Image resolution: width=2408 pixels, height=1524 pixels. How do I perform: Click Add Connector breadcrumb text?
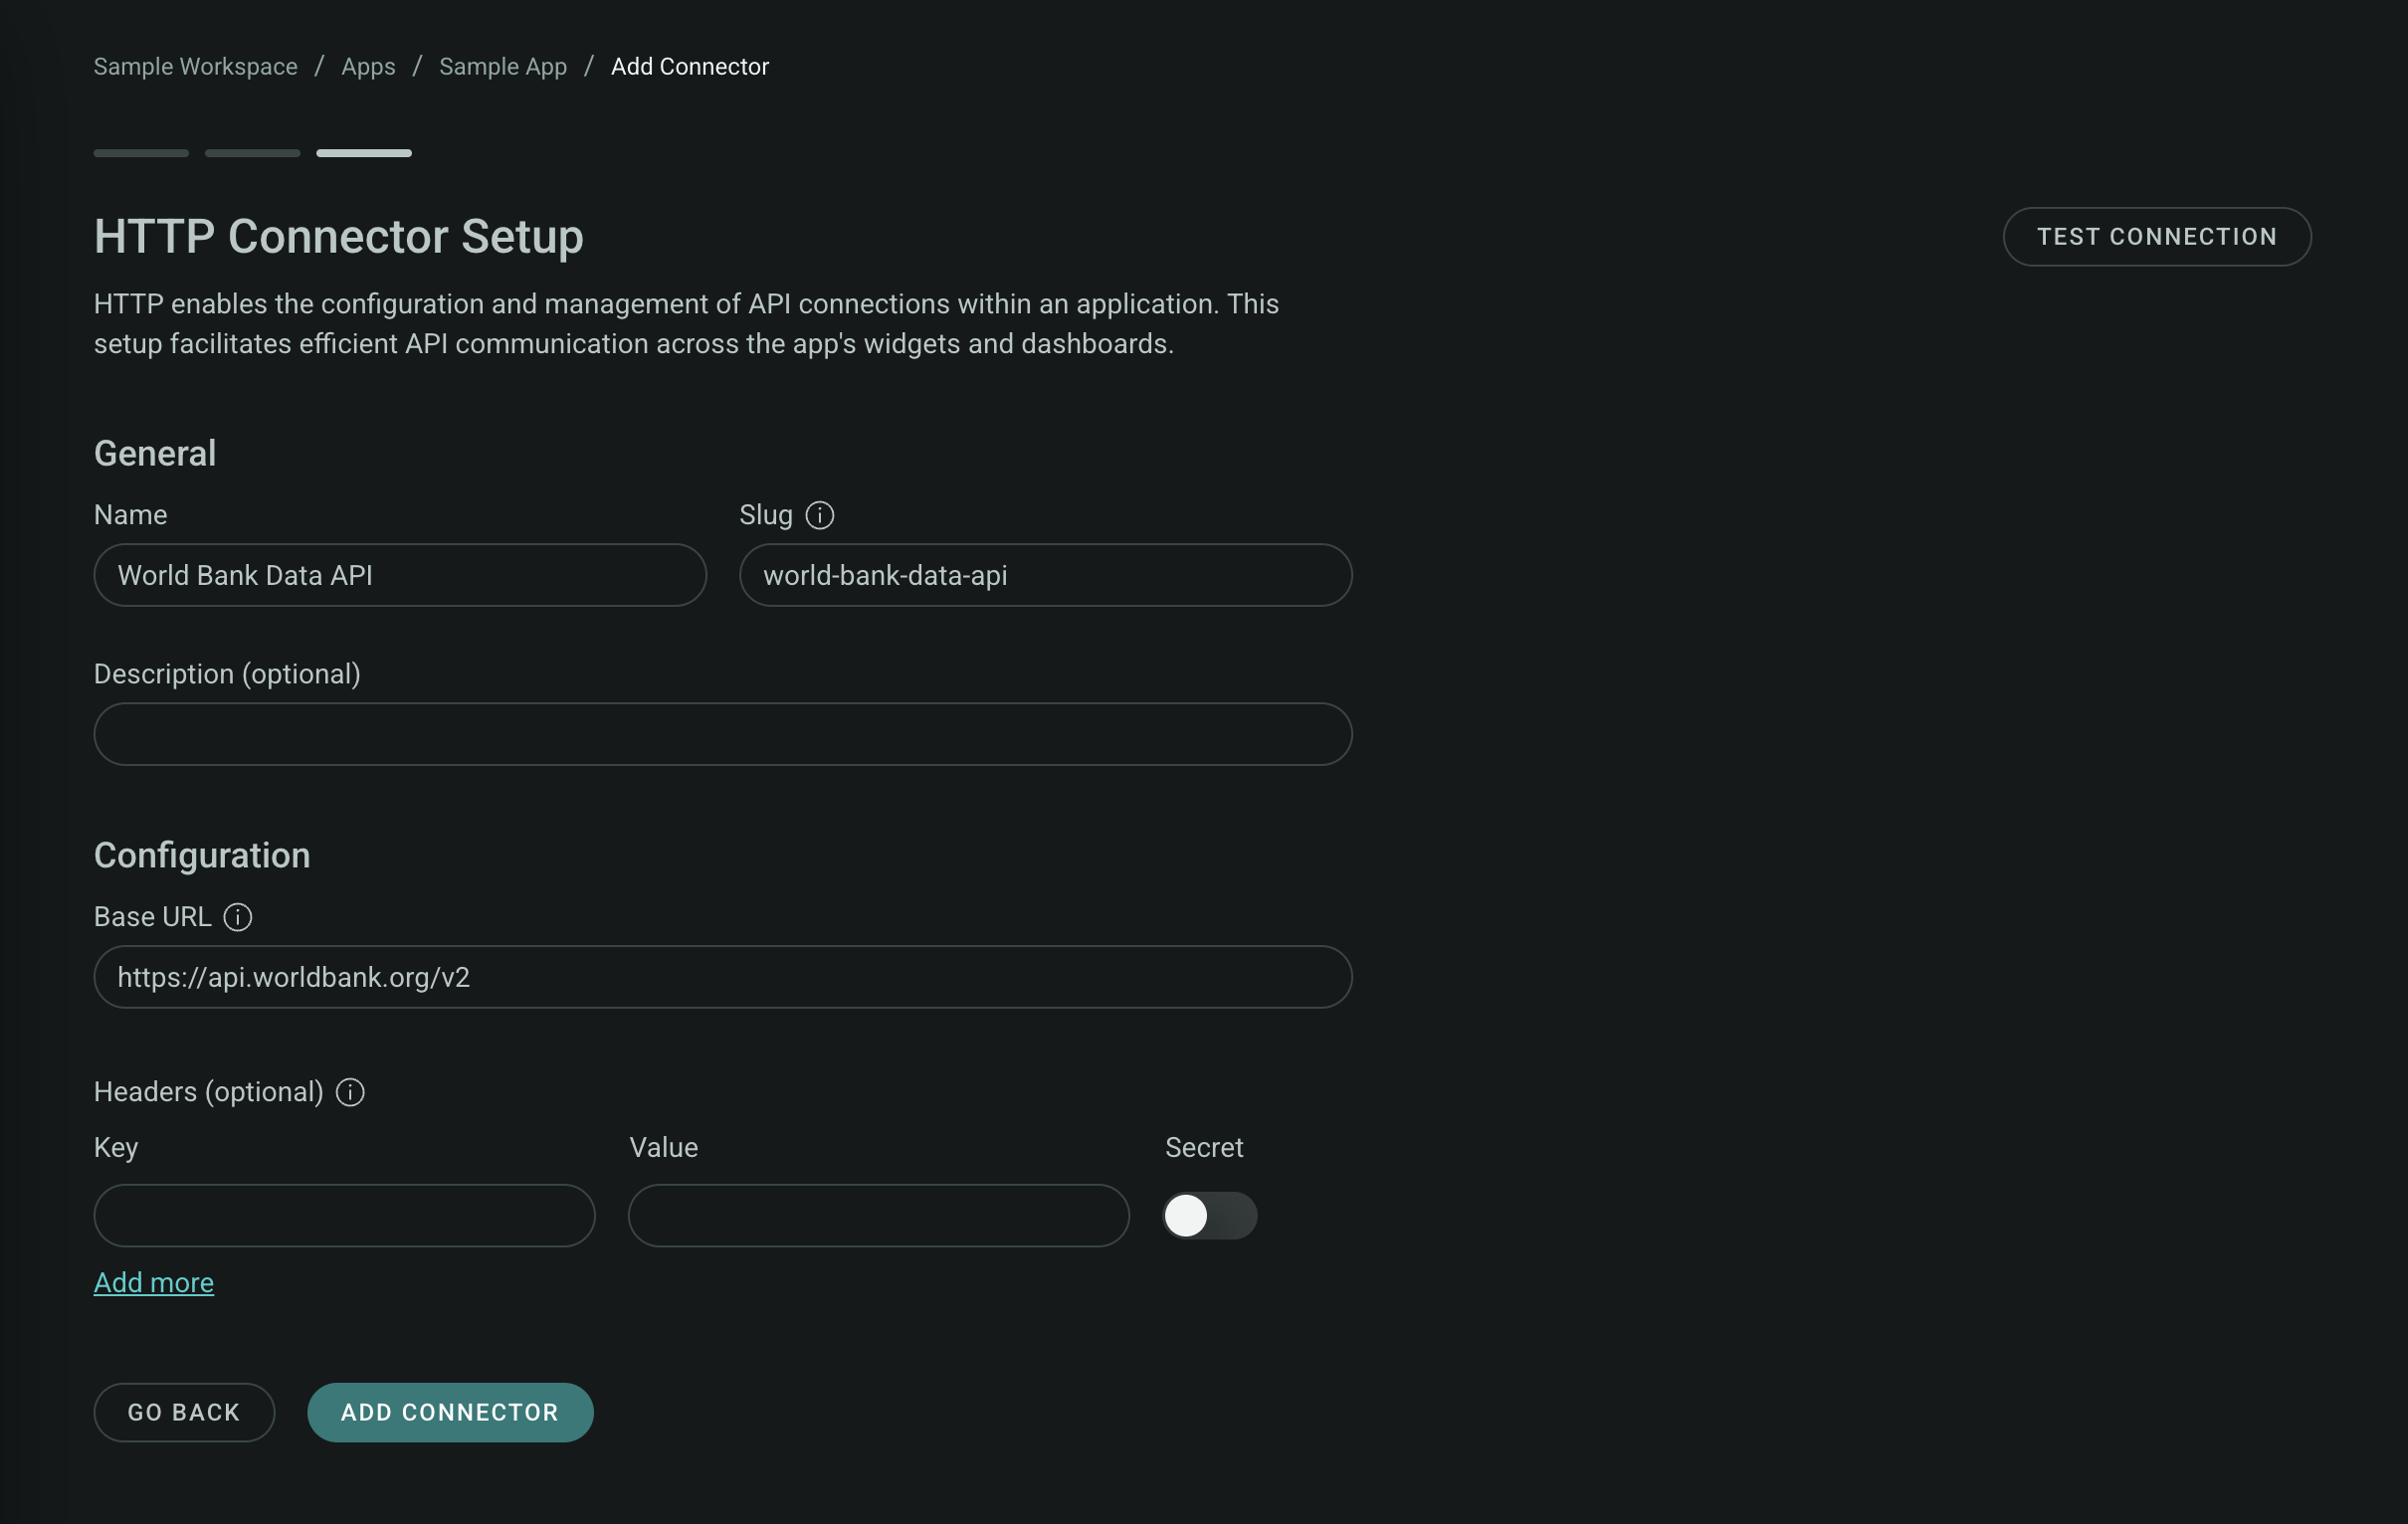(690, 66)
